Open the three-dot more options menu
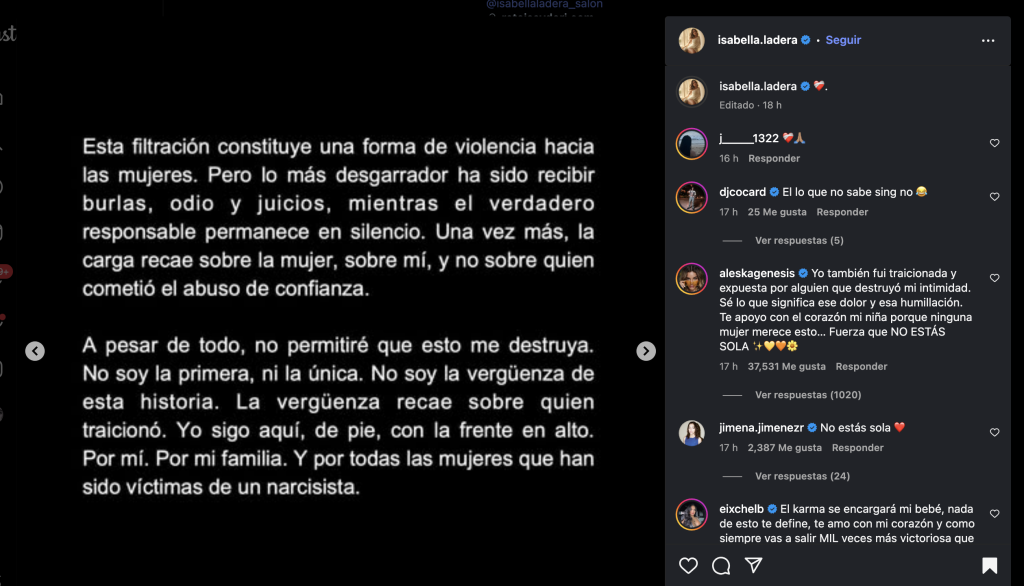This screenshot has width=1024, height=586. [988, 41]
